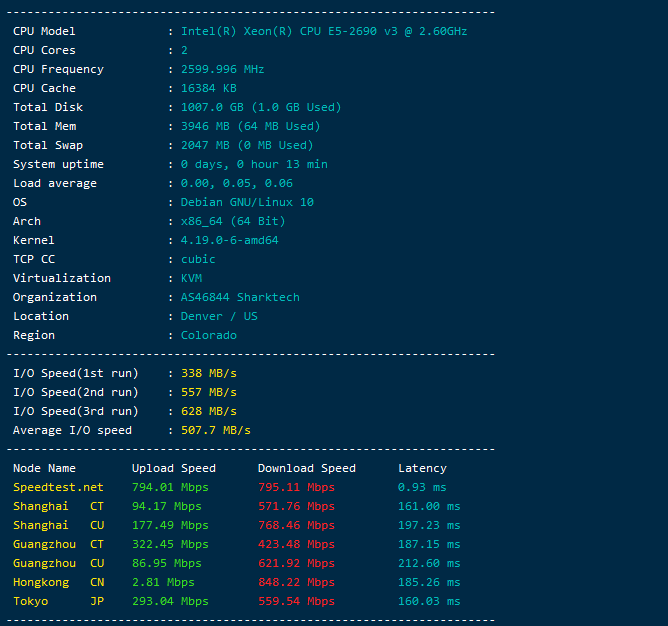The height and width of the screenshot is (626, 668).
Task: Click the CPU Cores value 2
Action: (184, 50)
